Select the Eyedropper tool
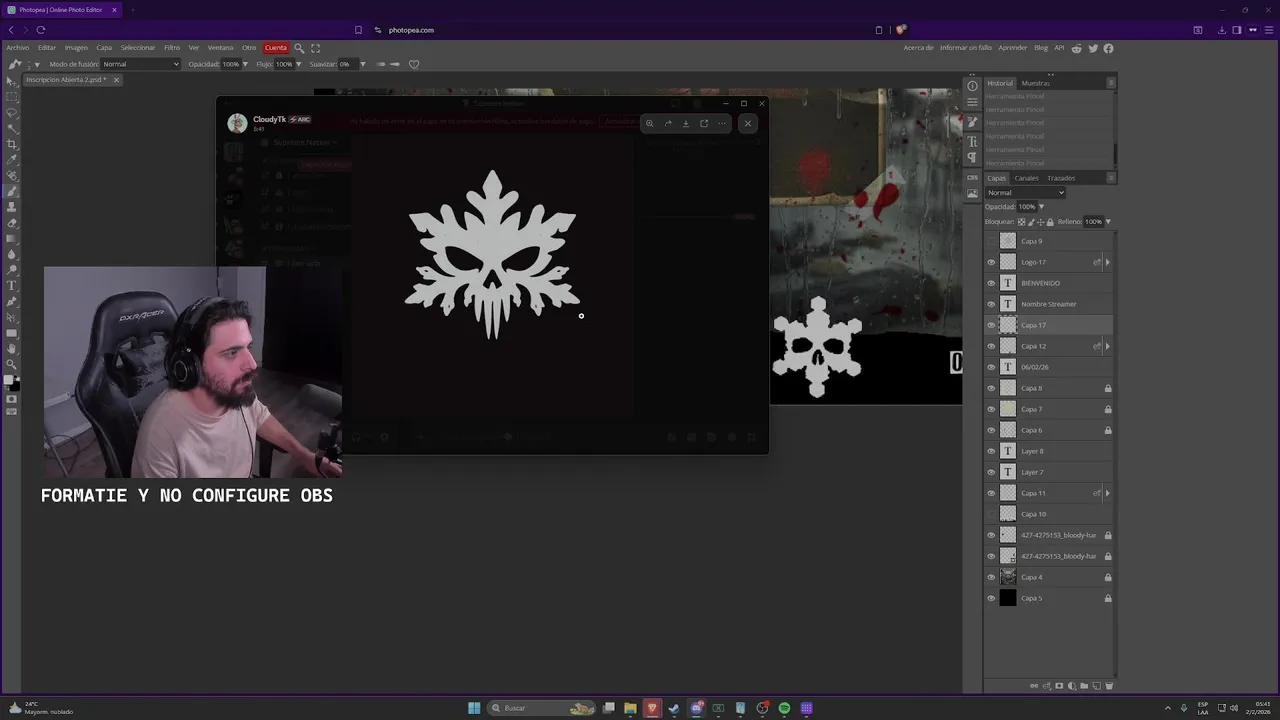This screenshot has width=1280, height=720. coord(12,160)
